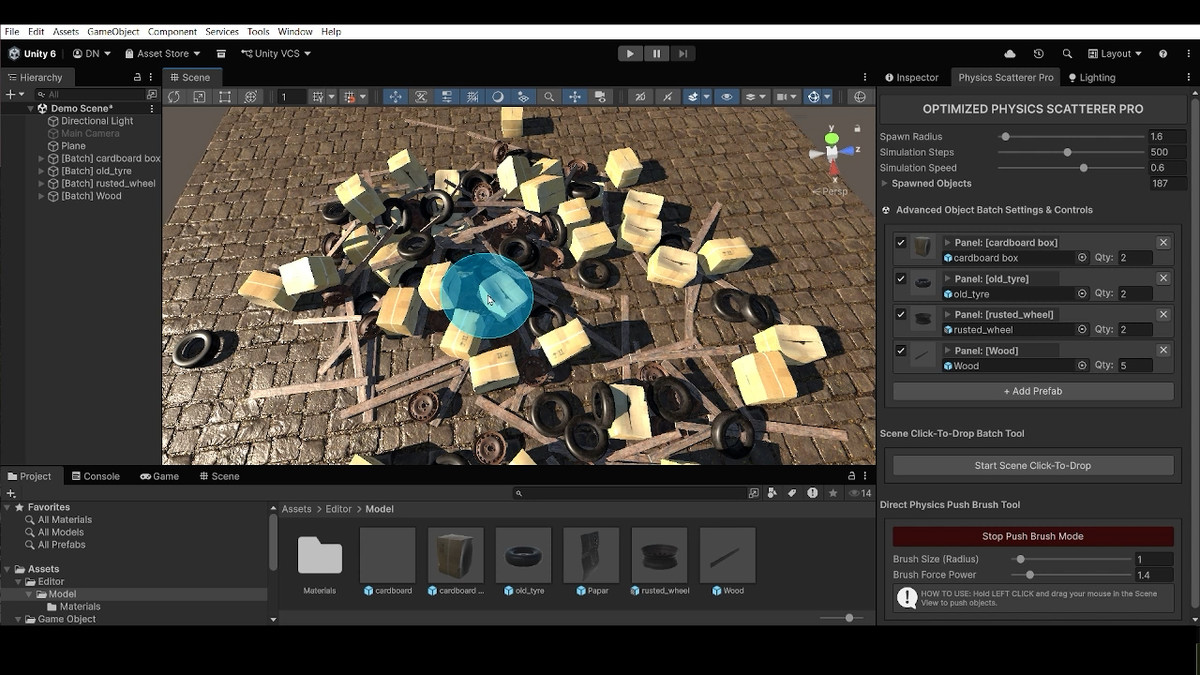This screenshot has height=675, width=1200.
Task: Open Unity Cloud from the cloud icon
Action: point(1010,54)
